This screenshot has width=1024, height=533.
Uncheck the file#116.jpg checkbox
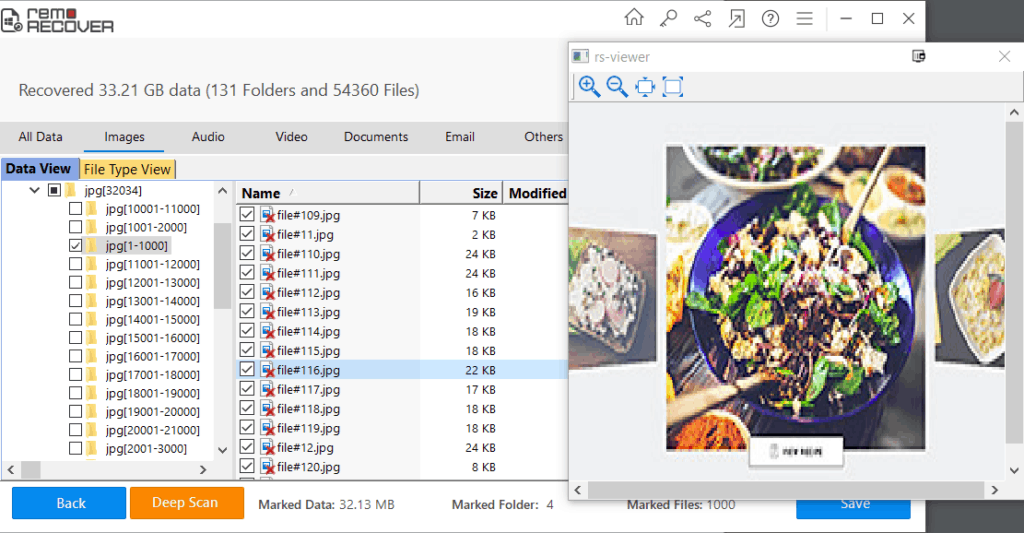point(247,370)
